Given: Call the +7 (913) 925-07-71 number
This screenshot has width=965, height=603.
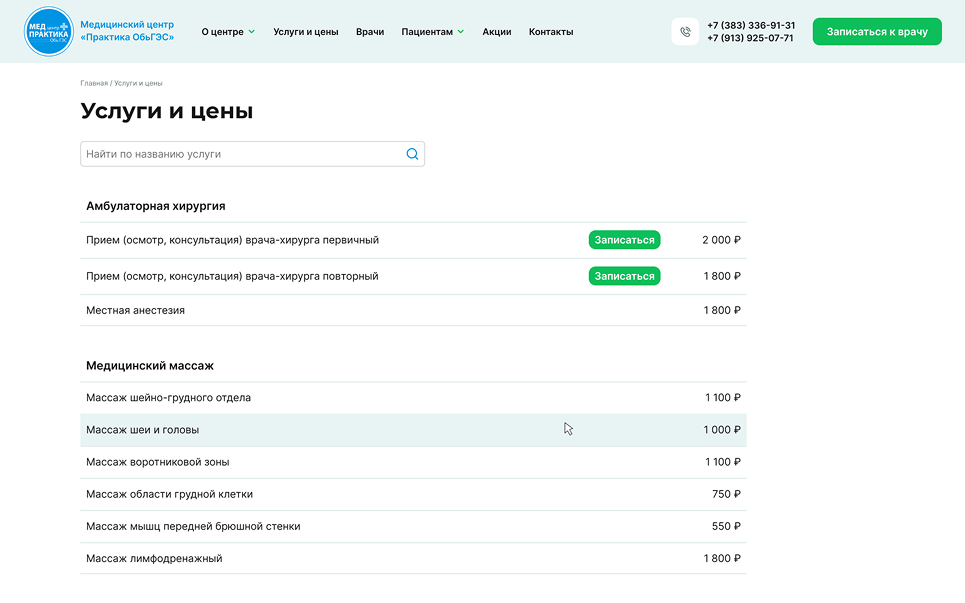Looking at the screenshot, I should pyautogui.click(x=750, y=38).
